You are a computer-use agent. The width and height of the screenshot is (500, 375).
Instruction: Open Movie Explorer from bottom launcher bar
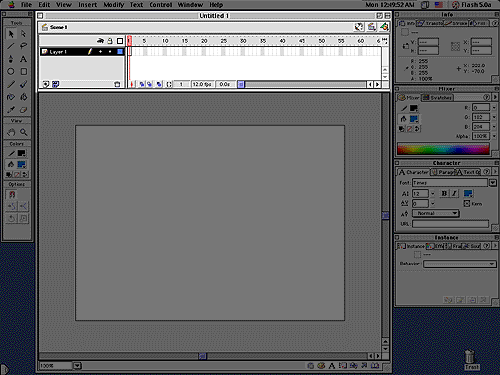[x=353, y=366]
